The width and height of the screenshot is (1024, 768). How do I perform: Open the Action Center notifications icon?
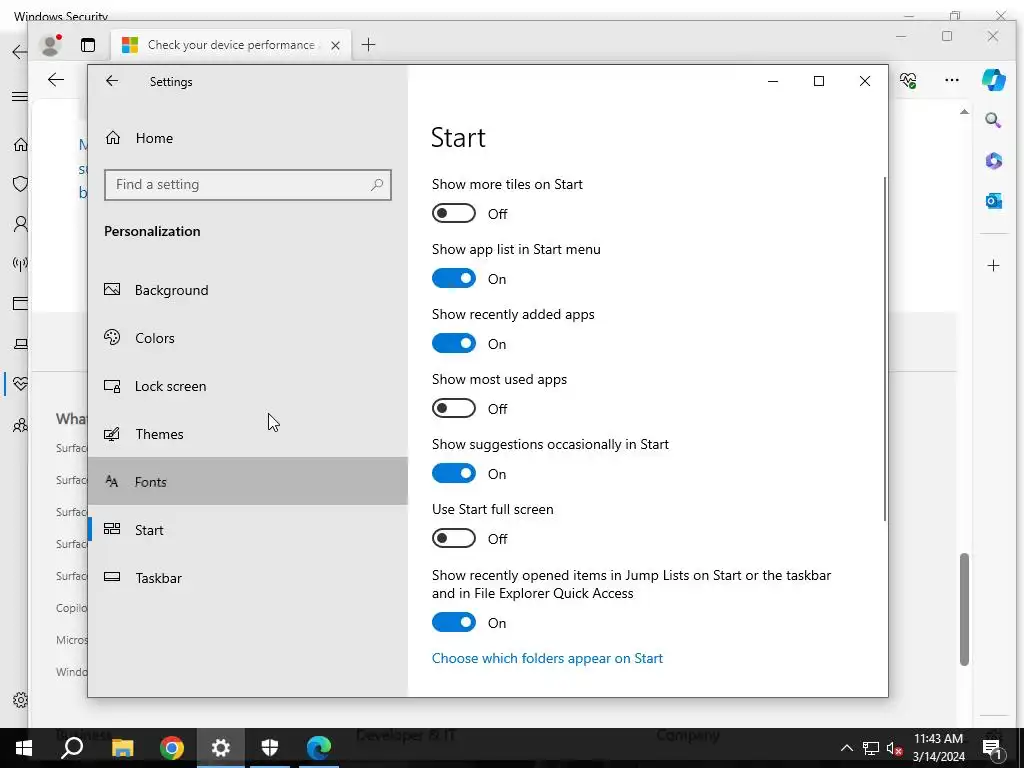click(x=993, y=748)
